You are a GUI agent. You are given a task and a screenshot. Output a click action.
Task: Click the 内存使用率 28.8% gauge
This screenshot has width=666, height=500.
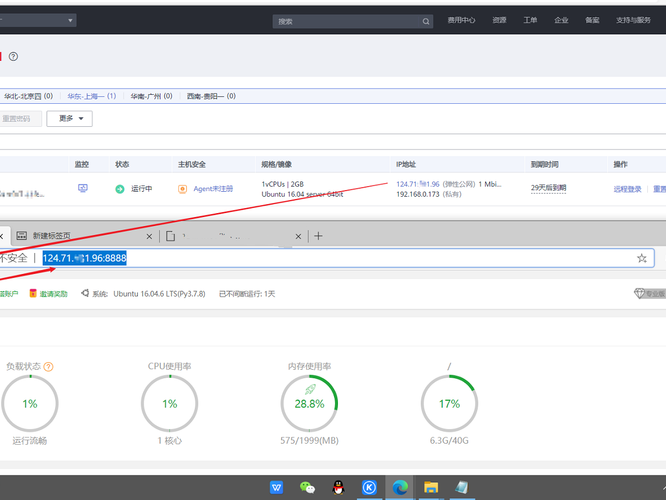pos(309,404)
